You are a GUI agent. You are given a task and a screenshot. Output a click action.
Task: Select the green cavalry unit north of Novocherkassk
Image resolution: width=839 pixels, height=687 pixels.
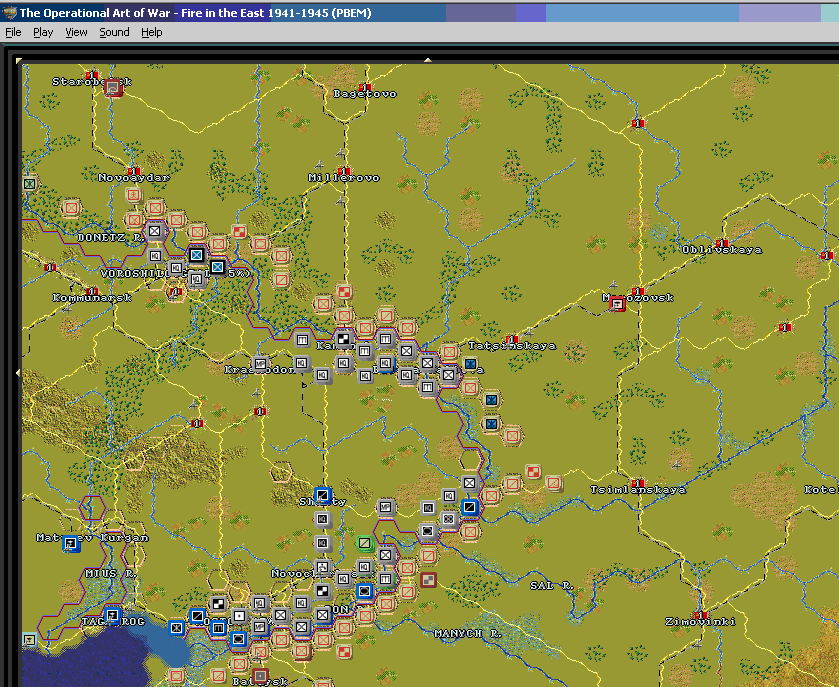[x=364, y=543]
